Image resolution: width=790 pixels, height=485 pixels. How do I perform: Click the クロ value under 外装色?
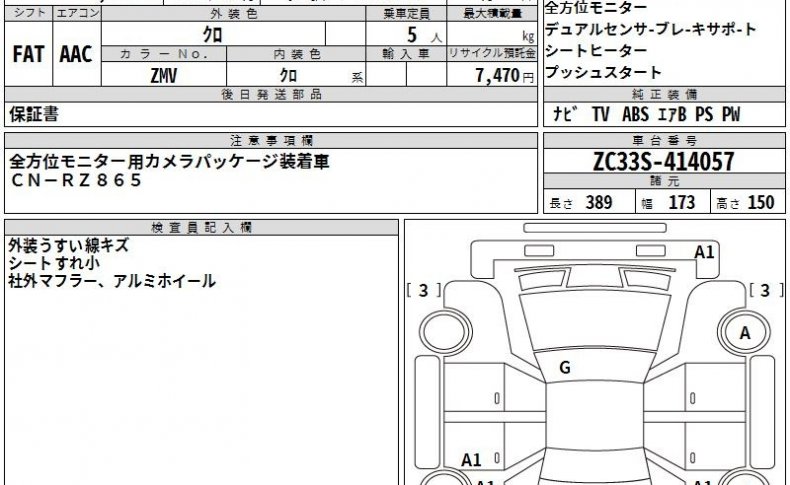[x=213, y=34]
